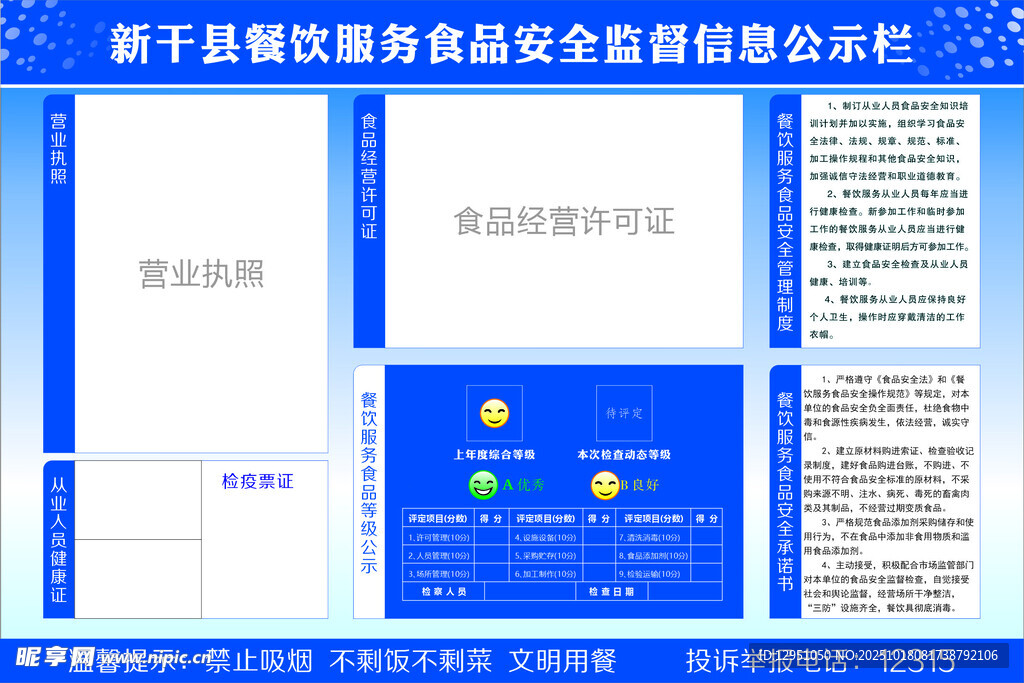Click the 营业执照 placeholder frame
This screenshot has width=1024, height=683.
click(x=201, y=273)
